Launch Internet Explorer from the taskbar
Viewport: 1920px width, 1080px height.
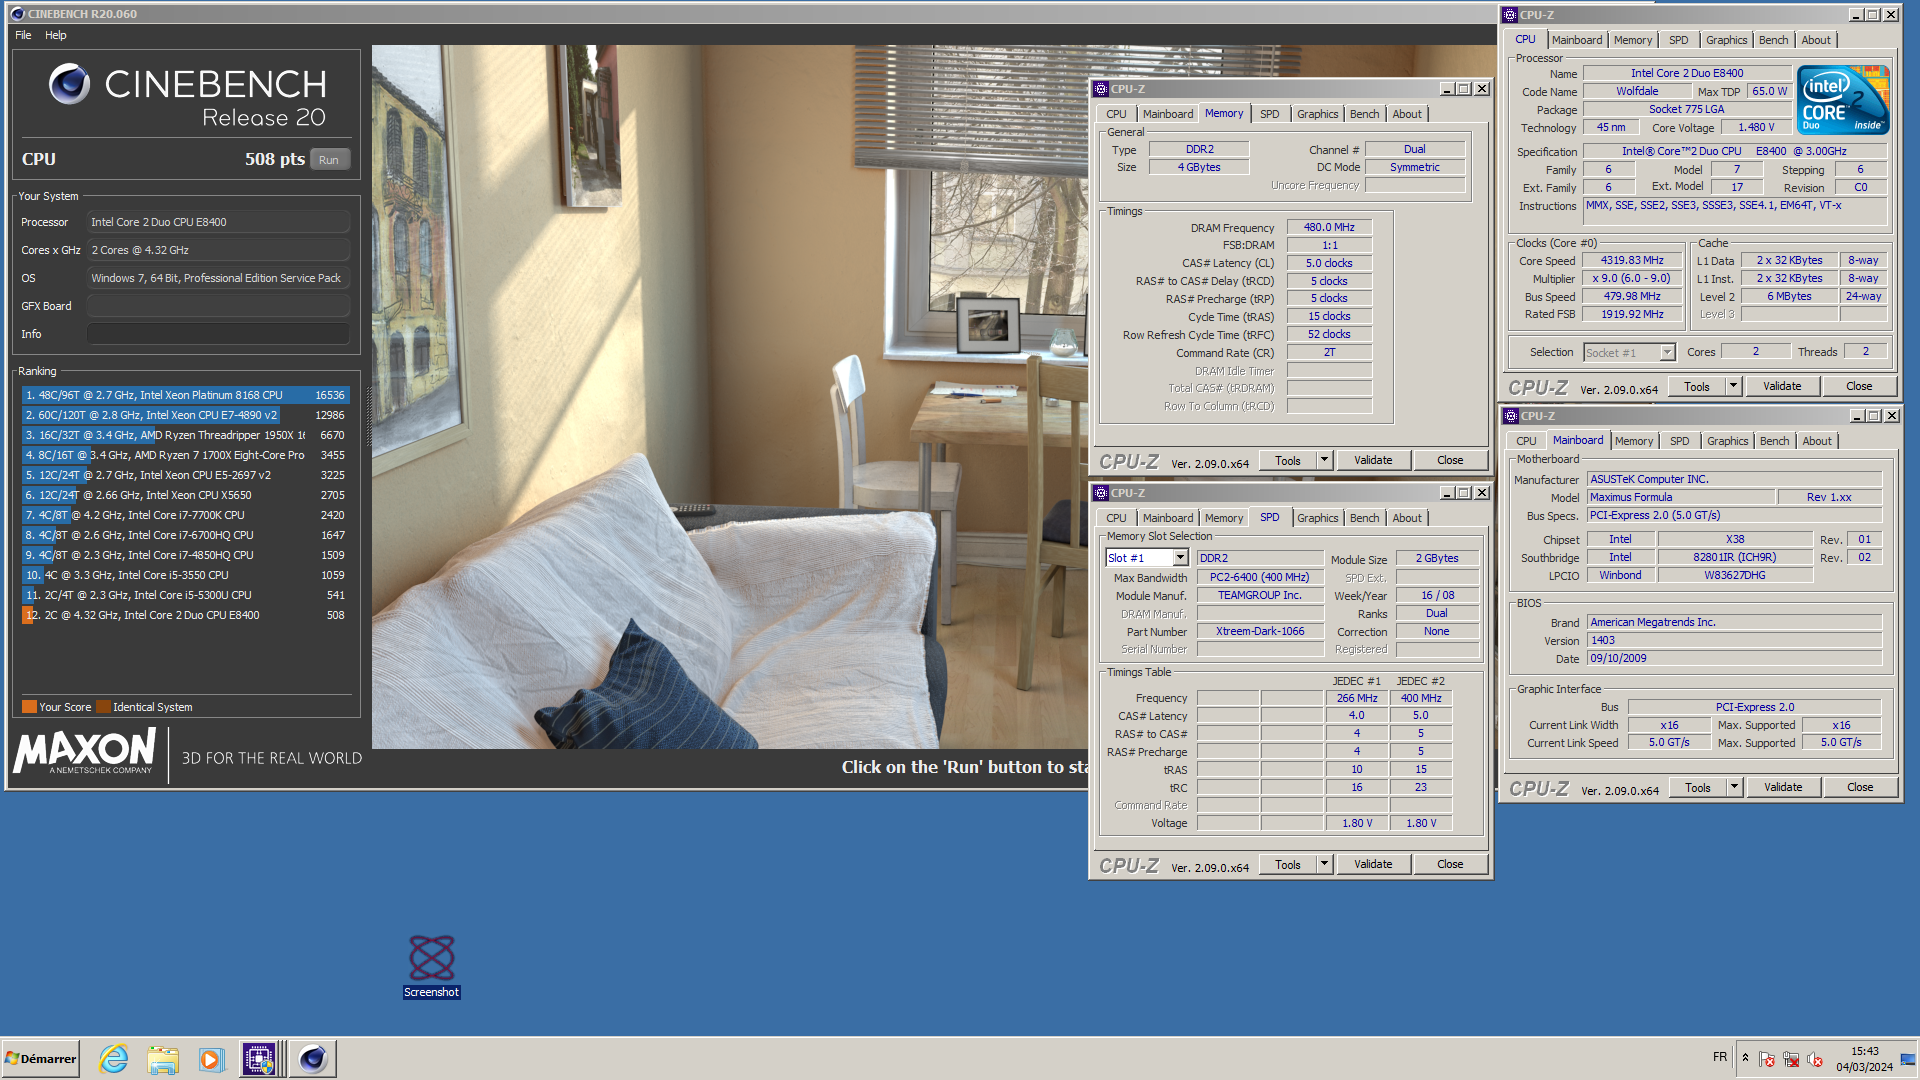tap(114, 1059)
